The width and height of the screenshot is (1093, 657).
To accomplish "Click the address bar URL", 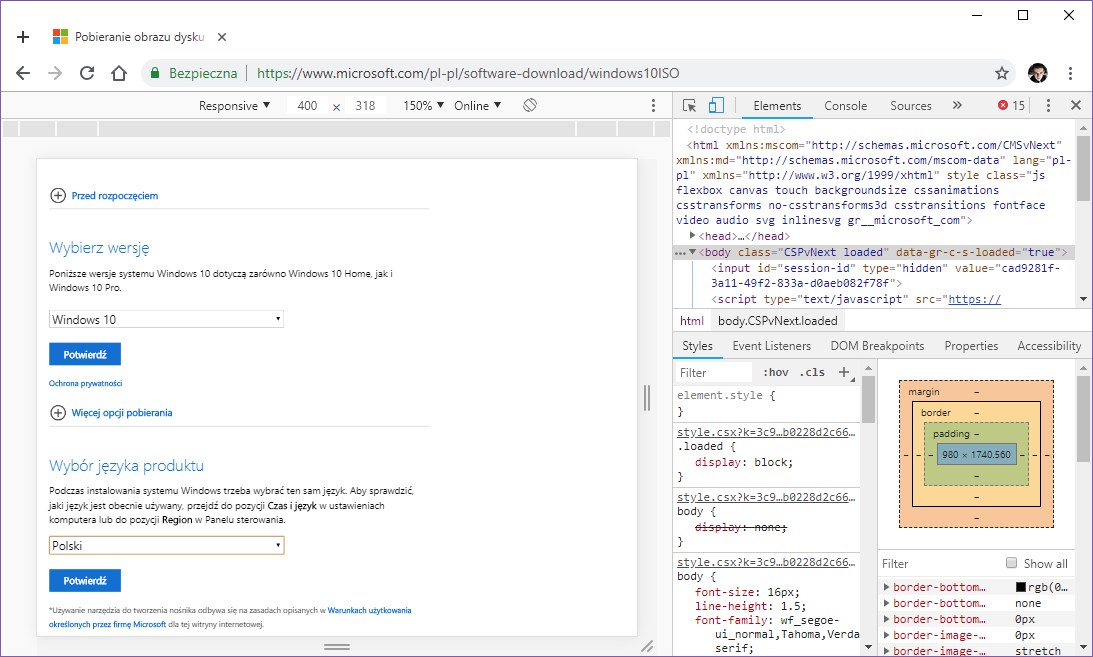I will tap(468, 73).
